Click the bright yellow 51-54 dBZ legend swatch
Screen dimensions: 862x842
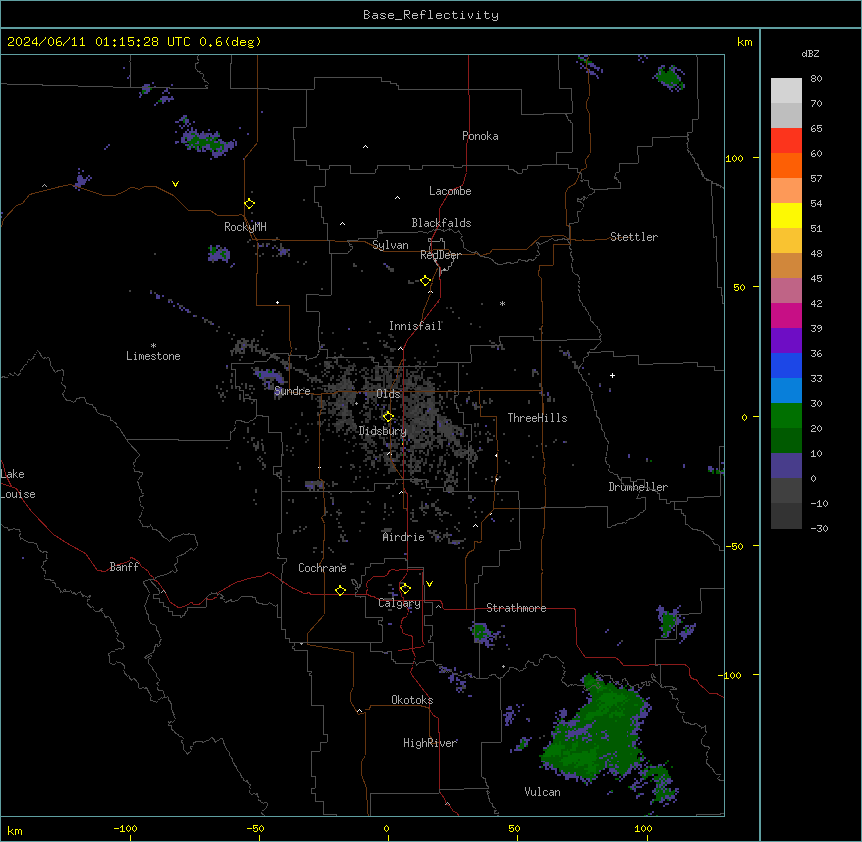coord(786,215)
